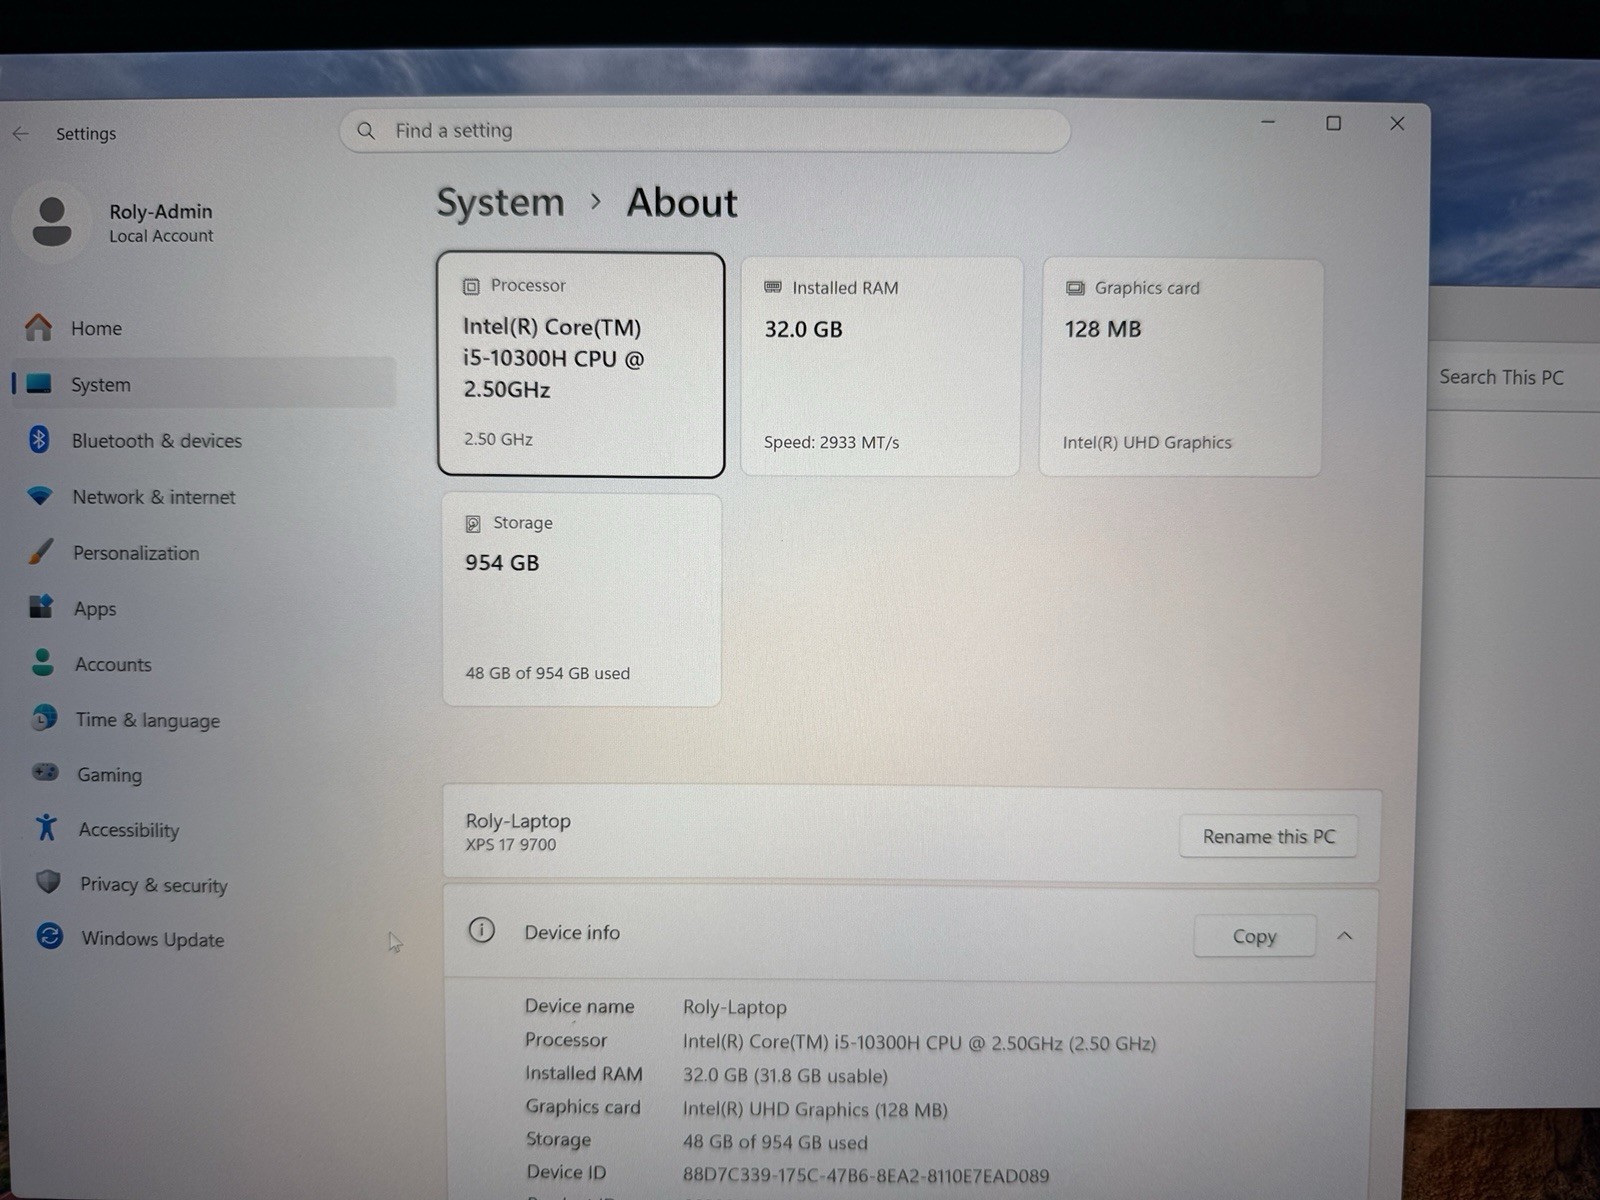Click Search This PC box in background window
Screen dimensions: 1600x1200
1512,377
